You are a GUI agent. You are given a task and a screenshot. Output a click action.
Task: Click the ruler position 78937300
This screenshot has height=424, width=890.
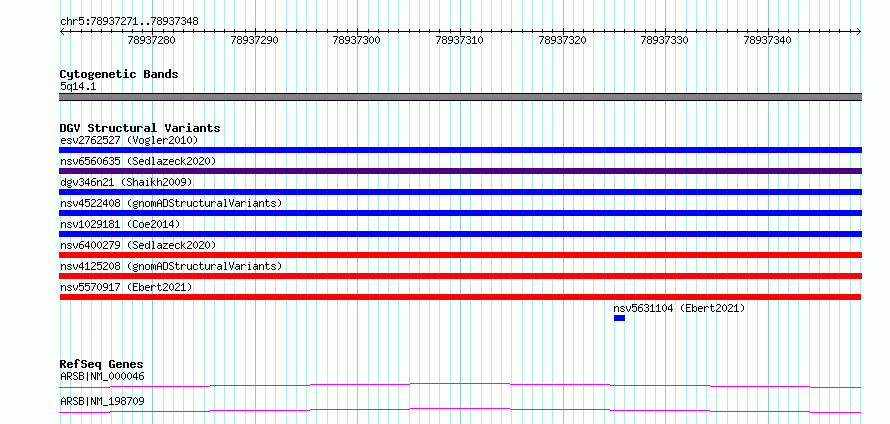[x=356, y=40]
